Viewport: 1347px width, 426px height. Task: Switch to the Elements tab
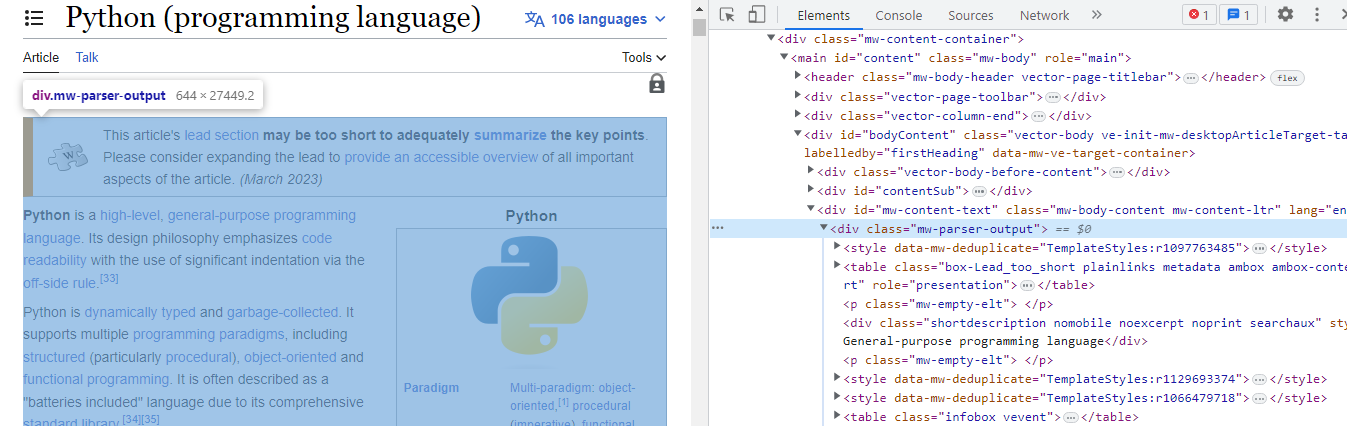(x=823, y=15)
